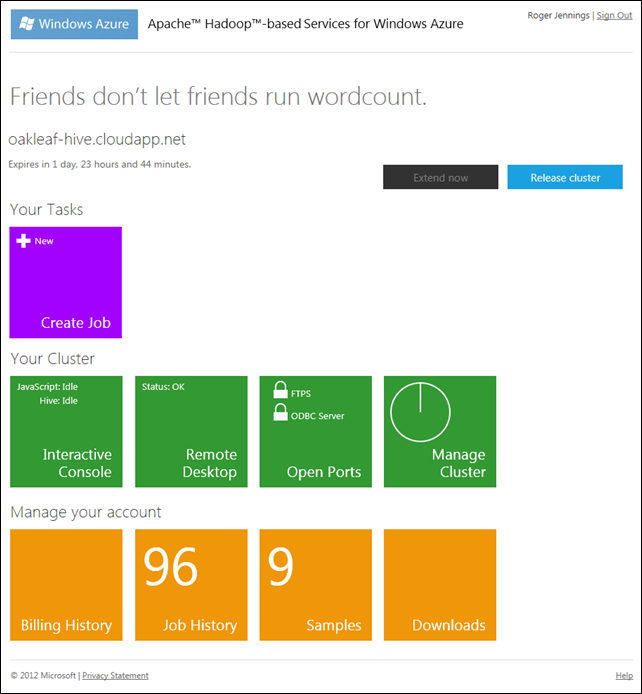The height and width of the screenshot is (694, 642).
Task: Click the Sign Out link
Action: pos(614,15)
